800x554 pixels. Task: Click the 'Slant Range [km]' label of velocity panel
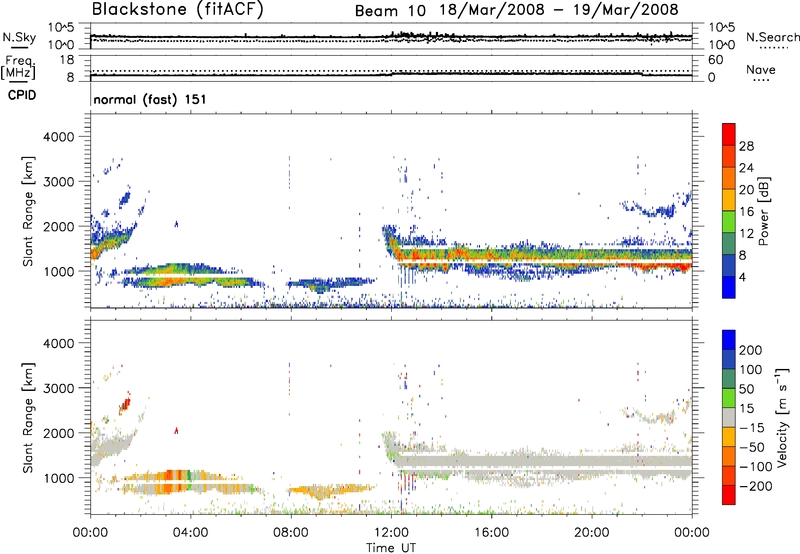28,417
